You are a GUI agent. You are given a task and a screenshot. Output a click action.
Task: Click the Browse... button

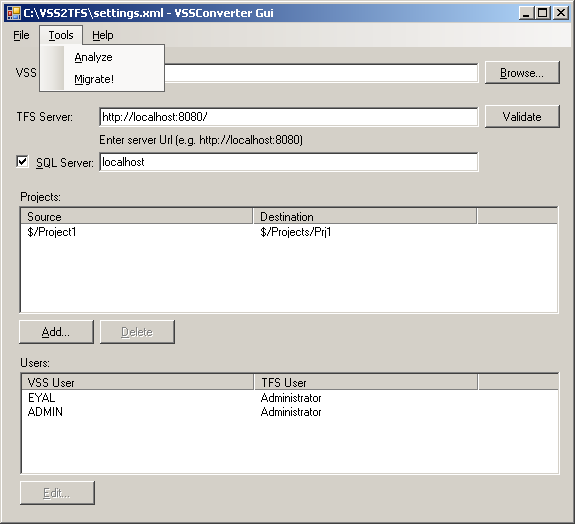522,73
